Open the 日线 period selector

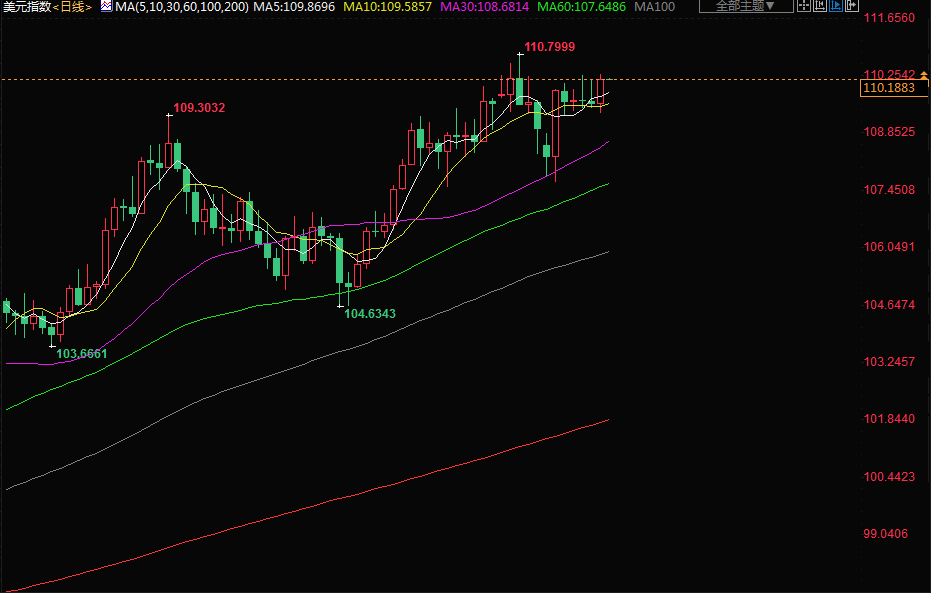(x=72, y=7)
